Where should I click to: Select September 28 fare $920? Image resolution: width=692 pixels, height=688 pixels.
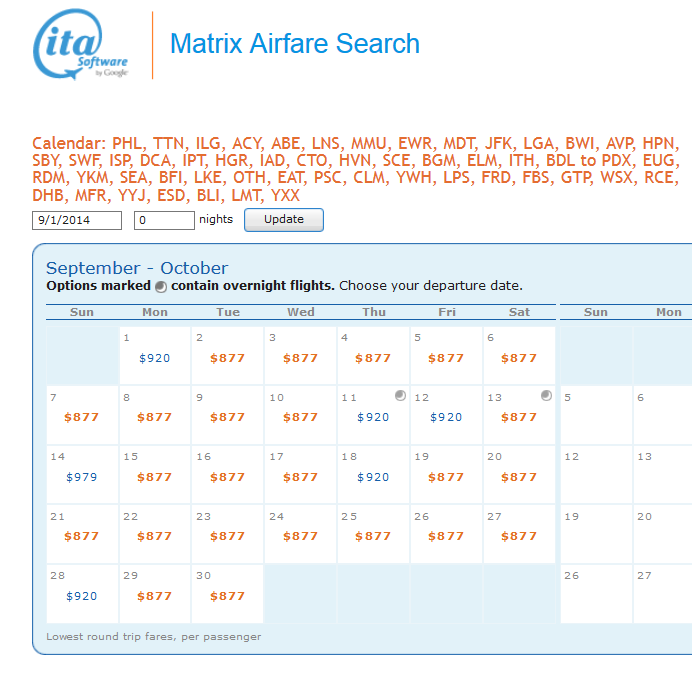coord(81,596)
